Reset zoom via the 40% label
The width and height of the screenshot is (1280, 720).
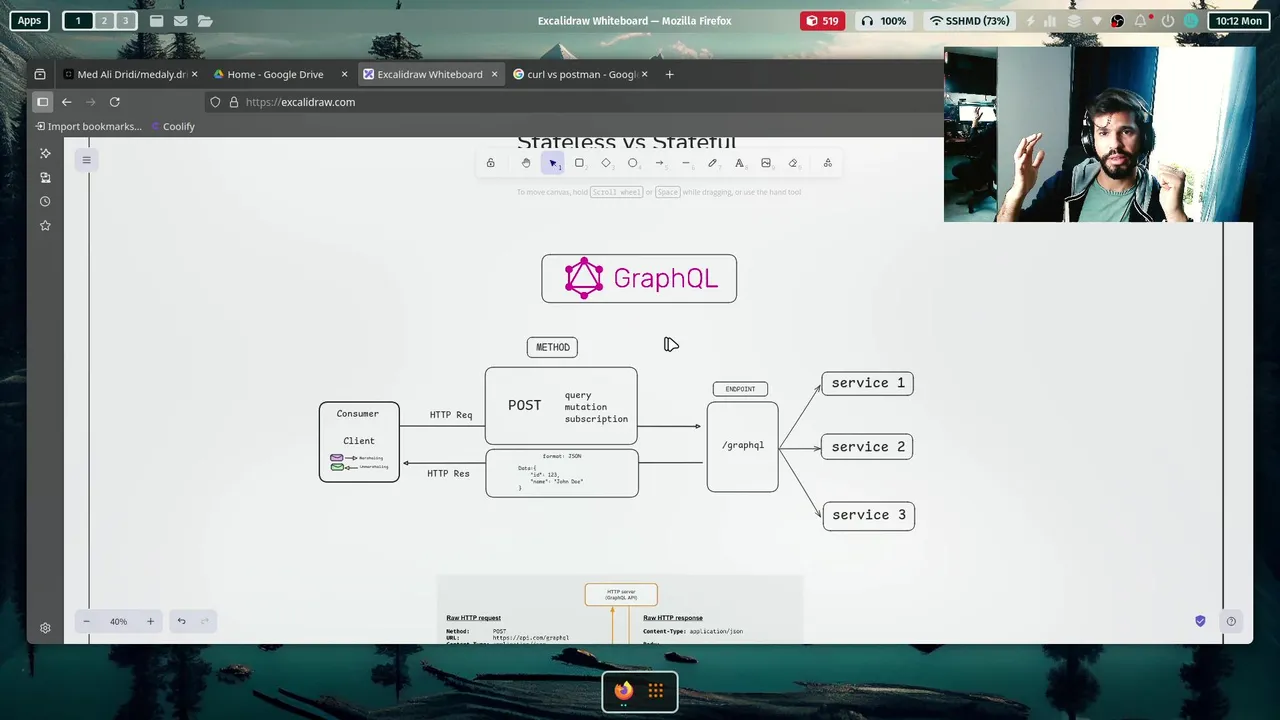click(x=118, y=621)
